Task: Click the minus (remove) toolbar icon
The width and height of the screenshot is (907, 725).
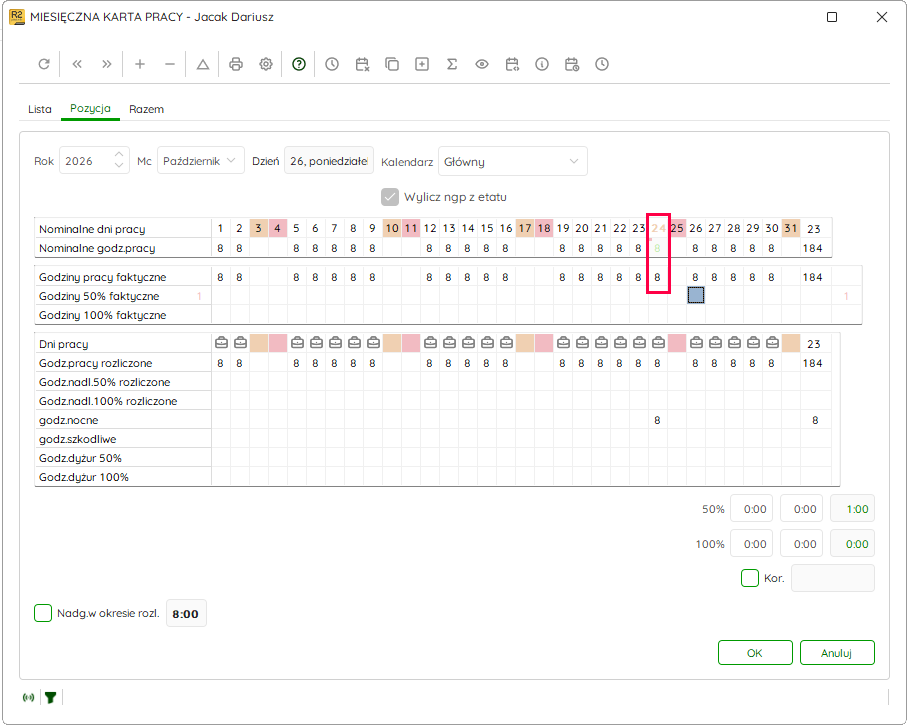Action: [169, 64]
